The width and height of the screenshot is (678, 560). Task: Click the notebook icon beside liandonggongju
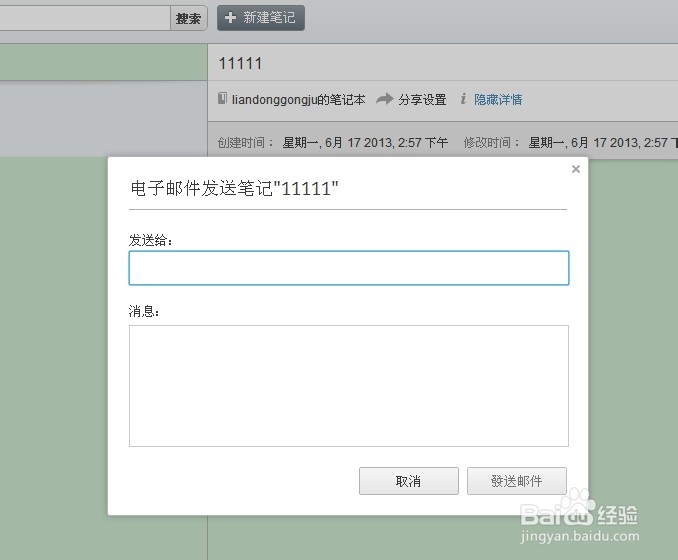(222, 99)
